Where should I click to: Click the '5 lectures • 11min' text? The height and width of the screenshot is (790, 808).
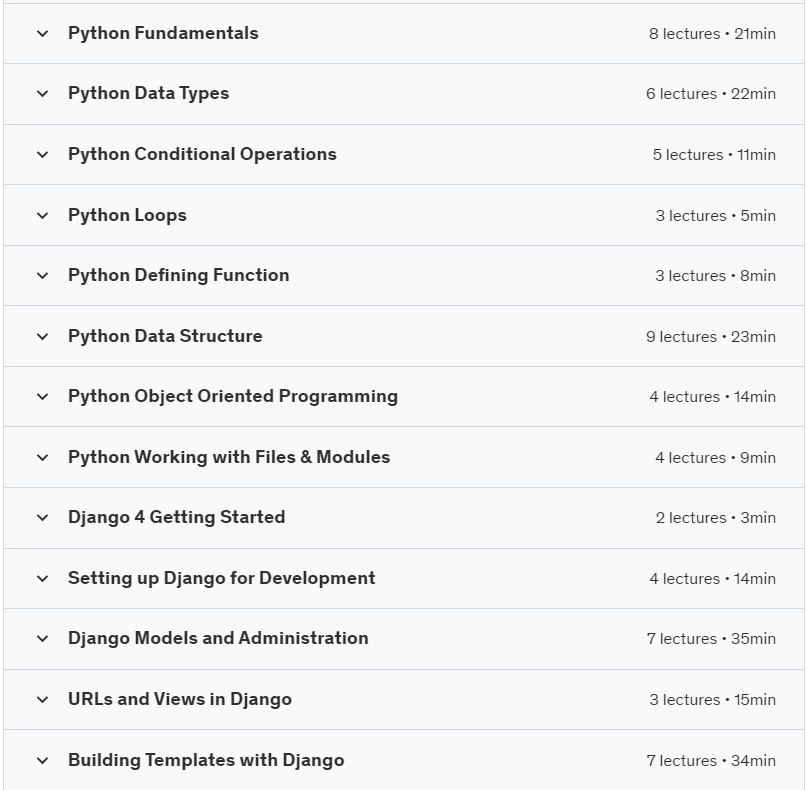tap(714, 155)
